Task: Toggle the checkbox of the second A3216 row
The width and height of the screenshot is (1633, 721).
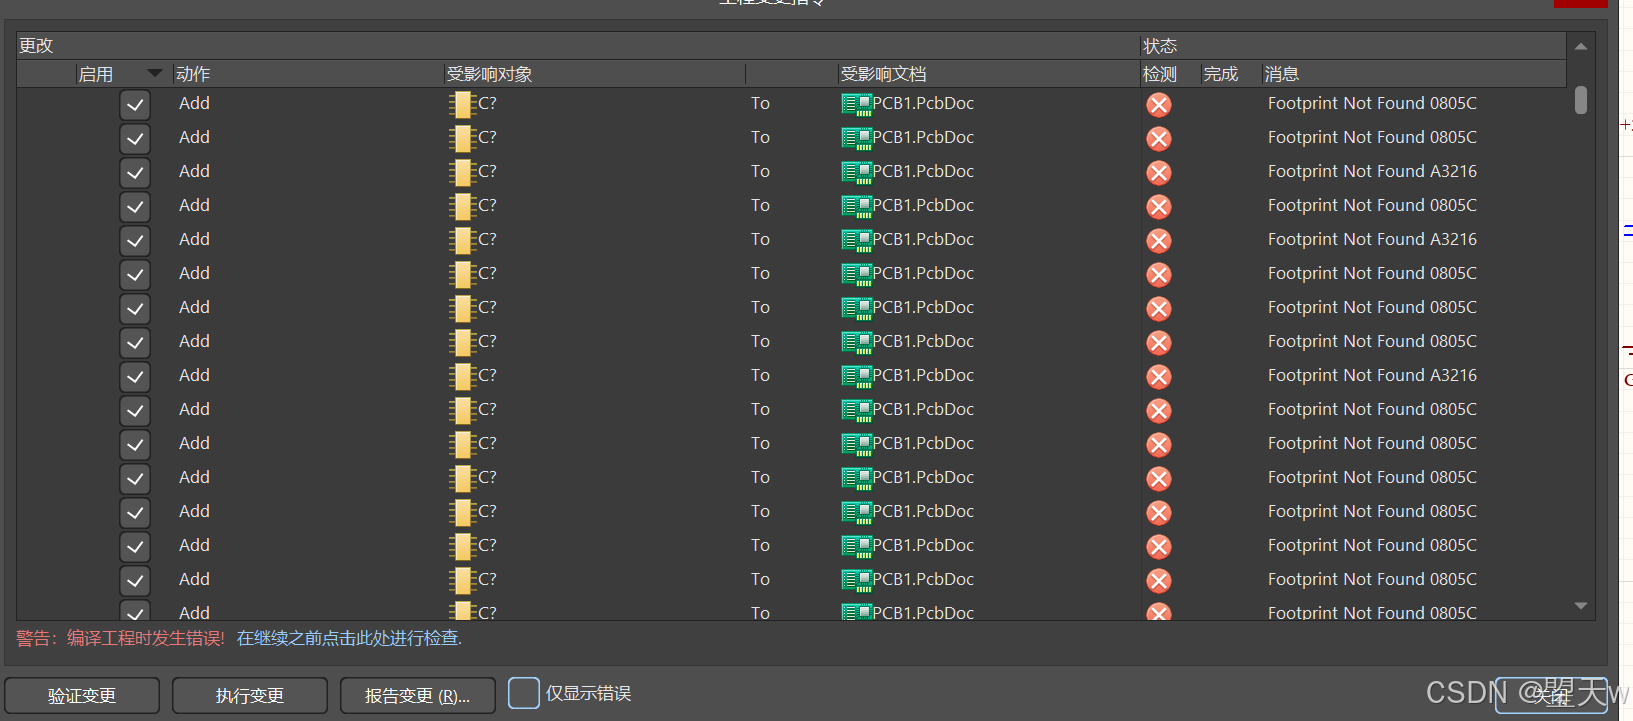Action: coord(135,241)
